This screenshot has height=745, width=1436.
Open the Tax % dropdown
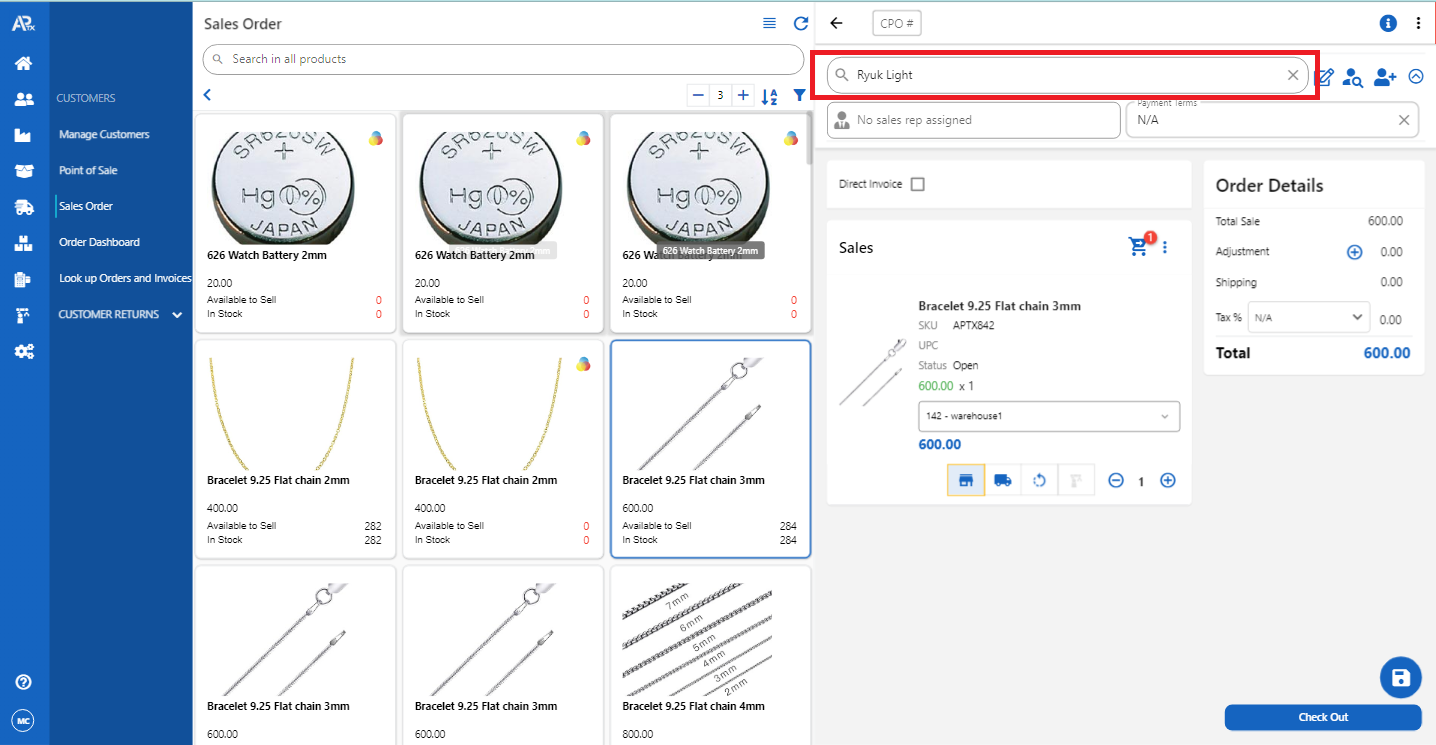click(1308, 317)
